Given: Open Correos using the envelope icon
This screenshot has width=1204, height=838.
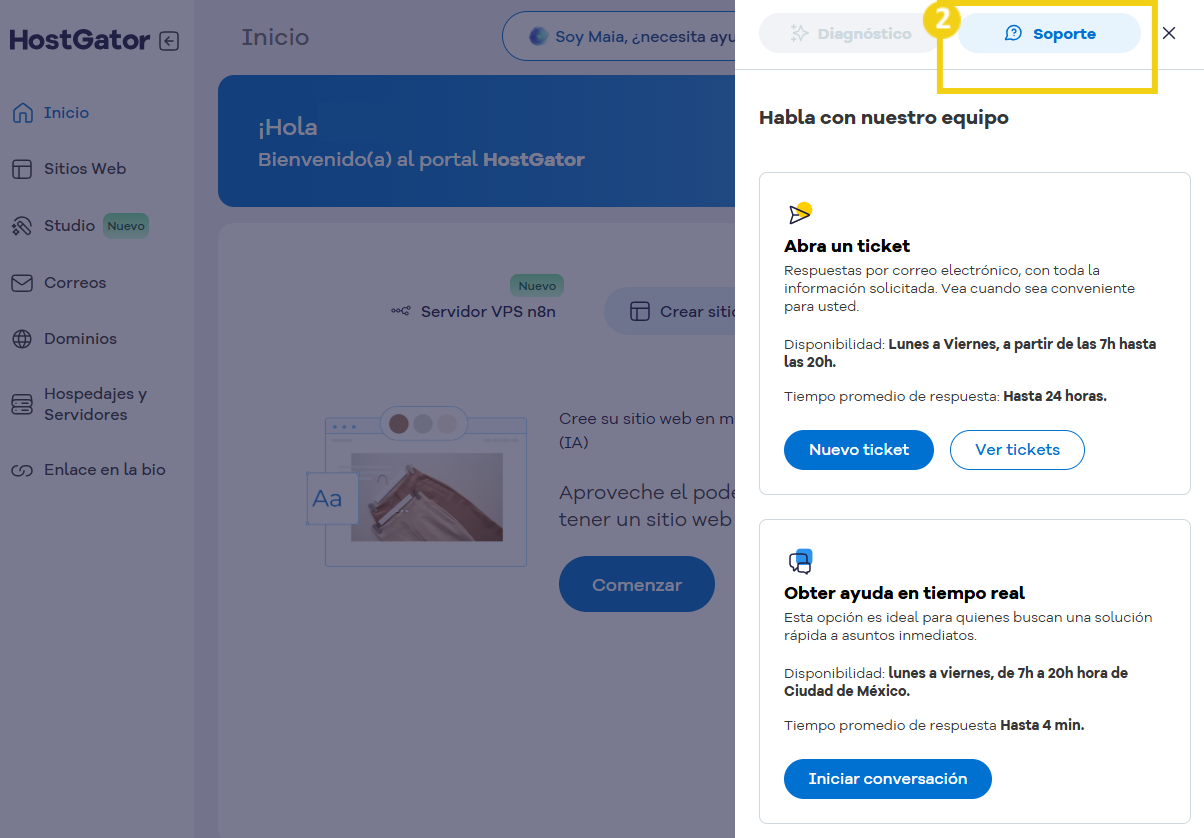Looking at the screenshot, I should tap(22, 282).
